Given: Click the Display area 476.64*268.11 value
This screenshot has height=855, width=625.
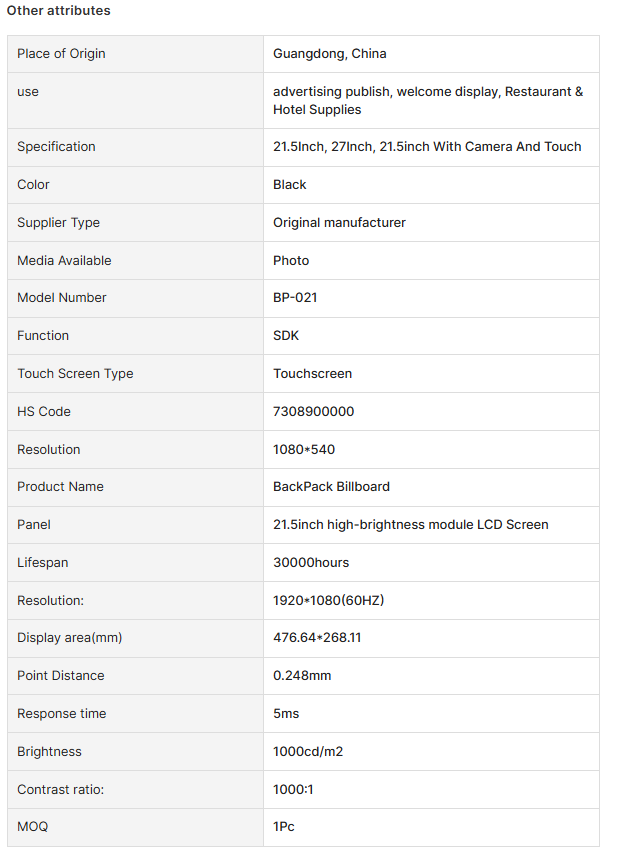Looking at the screenshot, I should (x=317, y=637).
